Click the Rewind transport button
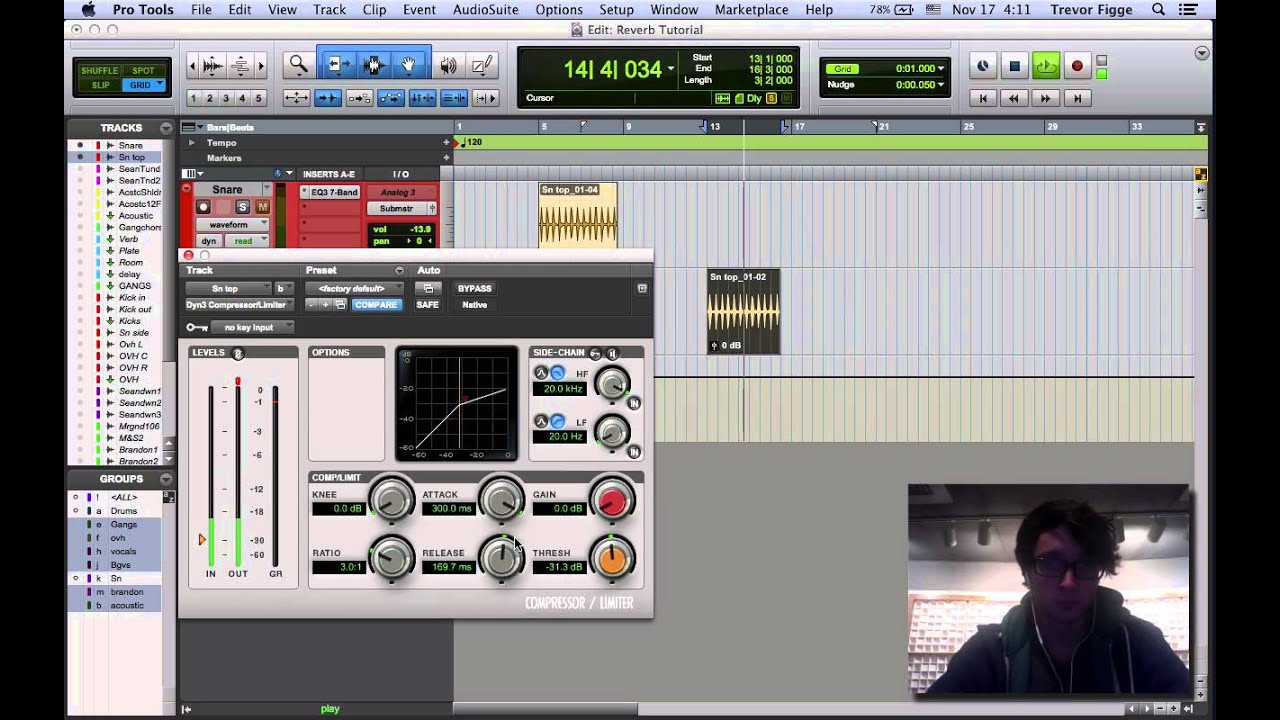Screen dimensions: 1280x720 1014,98
